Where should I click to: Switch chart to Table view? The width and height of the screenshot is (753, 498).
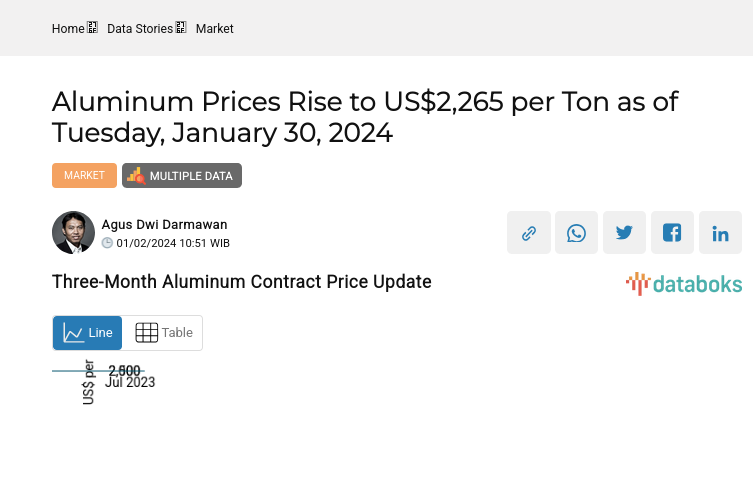163,333
